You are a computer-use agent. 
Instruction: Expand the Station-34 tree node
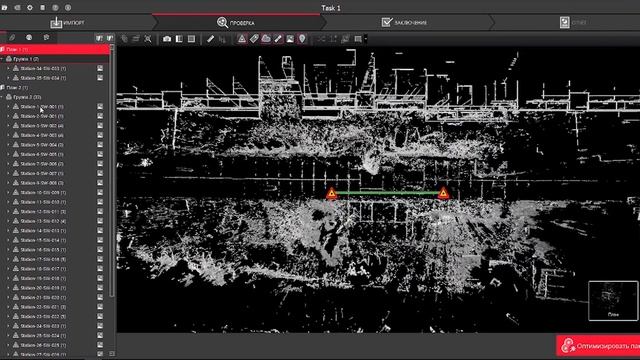point(8,69)
